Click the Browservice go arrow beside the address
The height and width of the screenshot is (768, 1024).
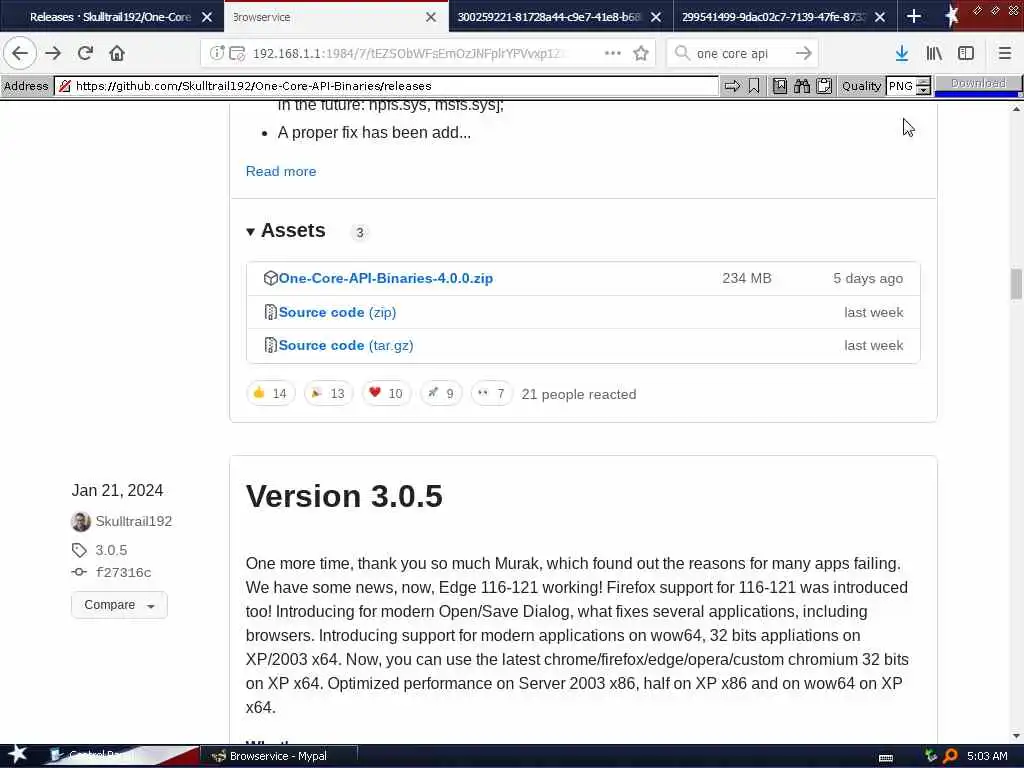tap(732, 86)
